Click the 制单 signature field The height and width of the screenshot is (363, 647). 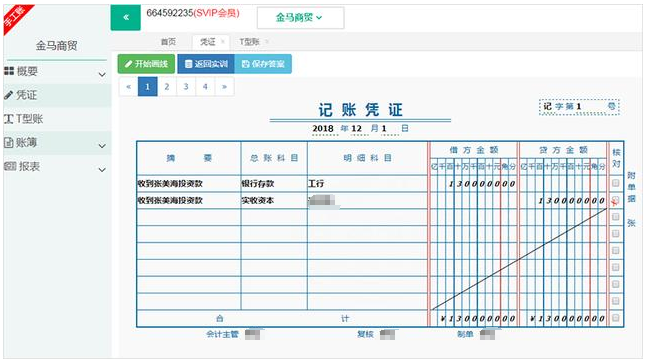[x=488, y=334]
